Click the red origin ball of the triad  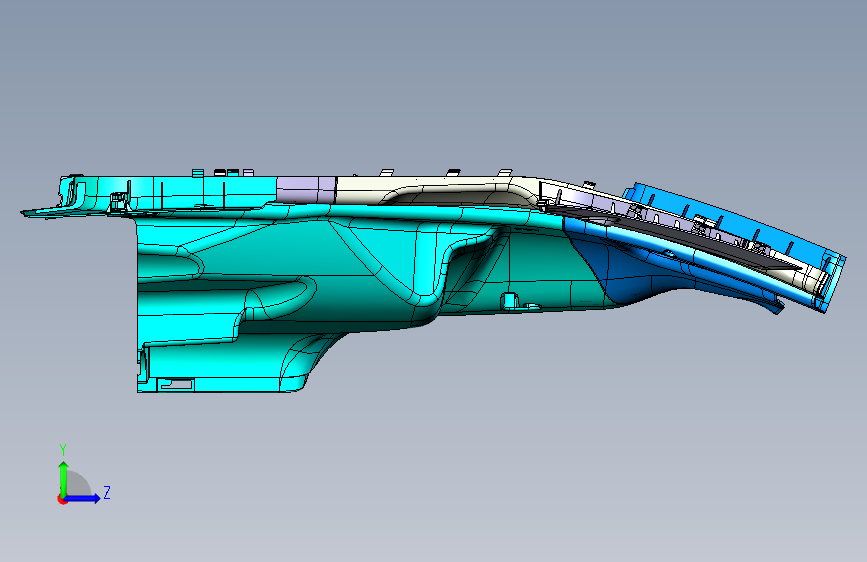click(62, 499)
